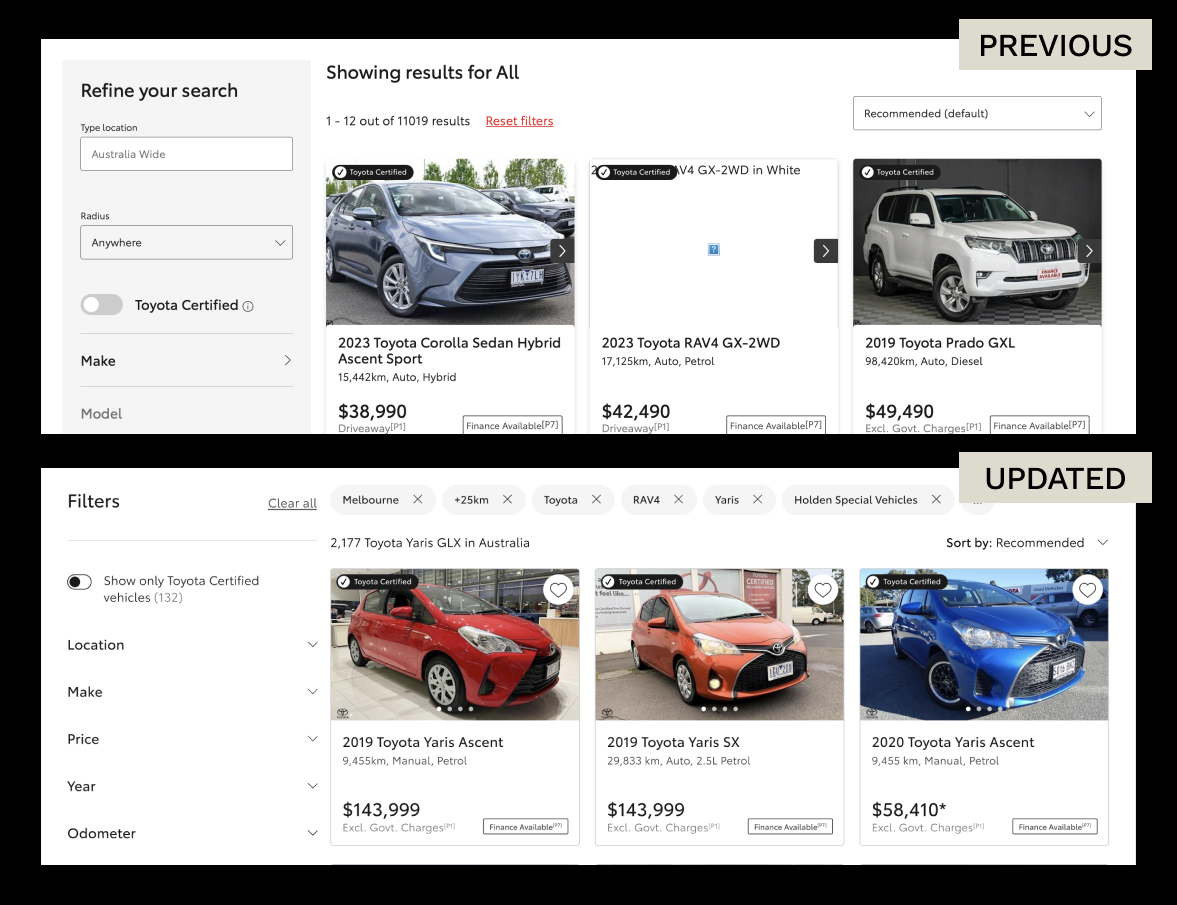Open blue 2020 Yaris Ascent photo
Image resolution: width=1177 pixels, height=905 pixels.
(984, 645)
